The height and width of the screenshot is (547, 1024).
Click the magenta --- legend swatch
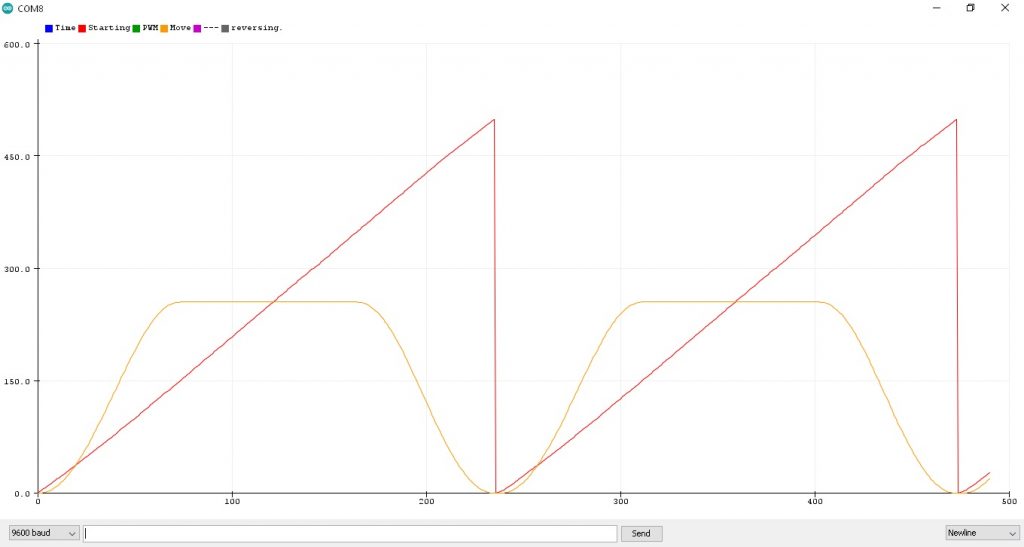(x=197, y=28)
